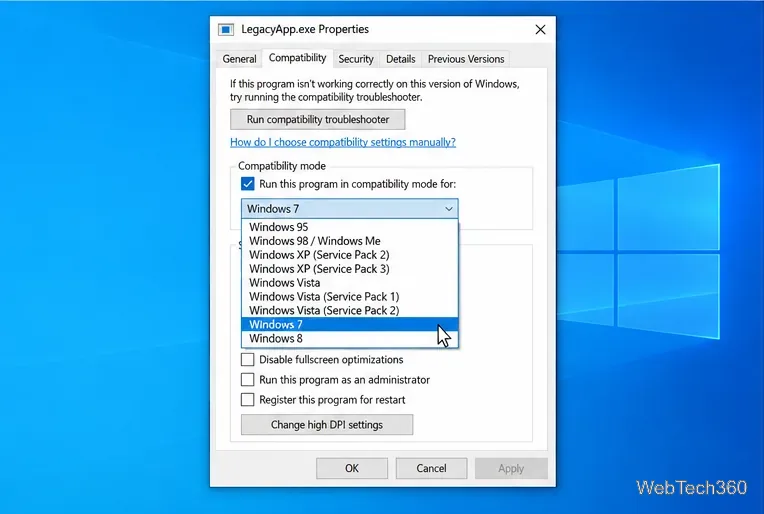Screen dimensions: 764x514
Task: Select the Compatibility tab
Action: click(x=297, y=58)
